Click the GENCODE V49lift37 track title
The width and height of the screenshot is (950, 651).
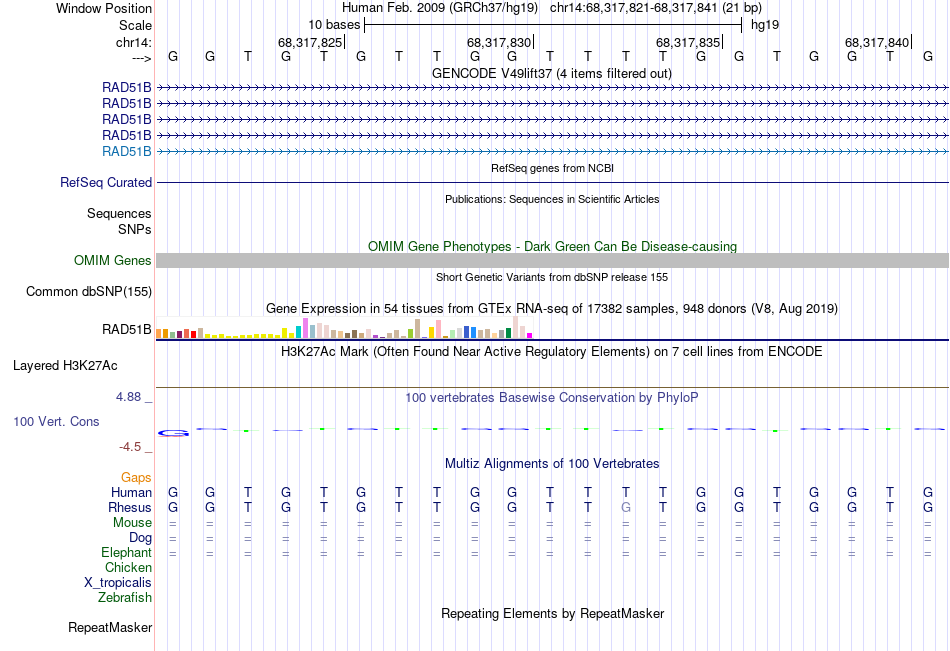(551, 73)
